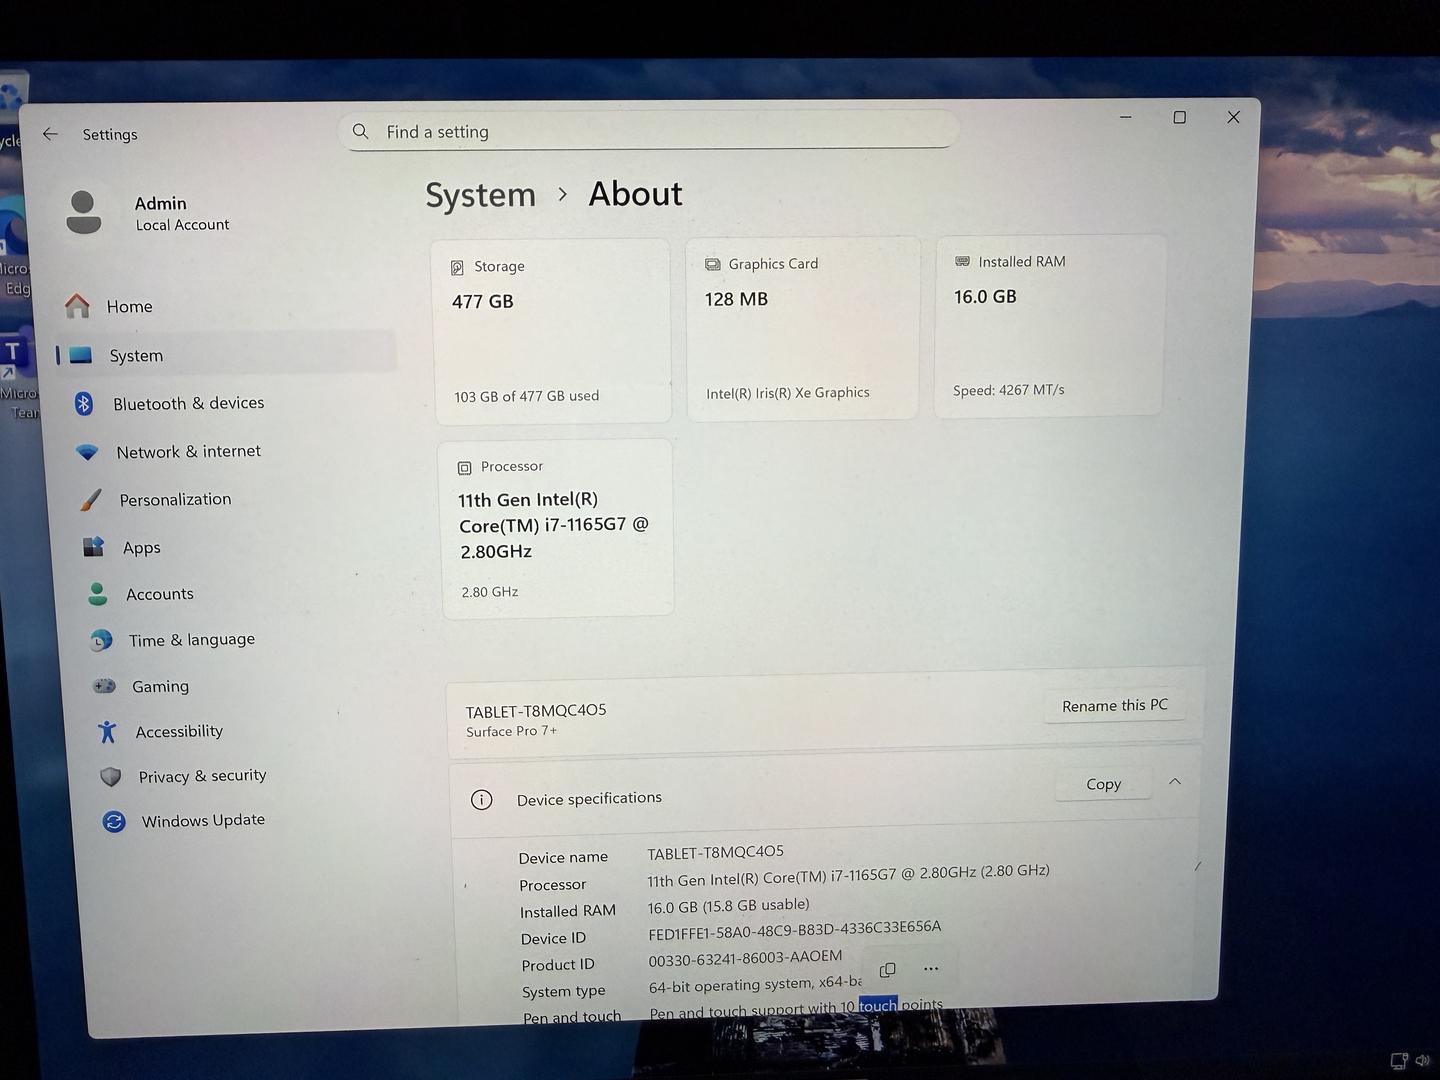Screen dimensions: 1440x1080
Task: Go to Network & internet settings
Action: [188, 451]
